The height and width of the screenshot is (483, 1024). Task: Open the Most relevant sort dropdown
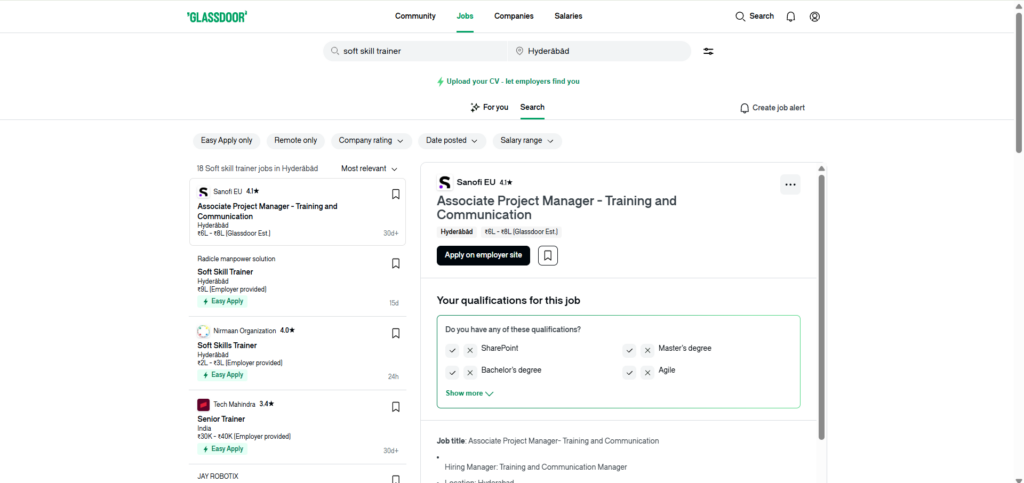(369, 168)
